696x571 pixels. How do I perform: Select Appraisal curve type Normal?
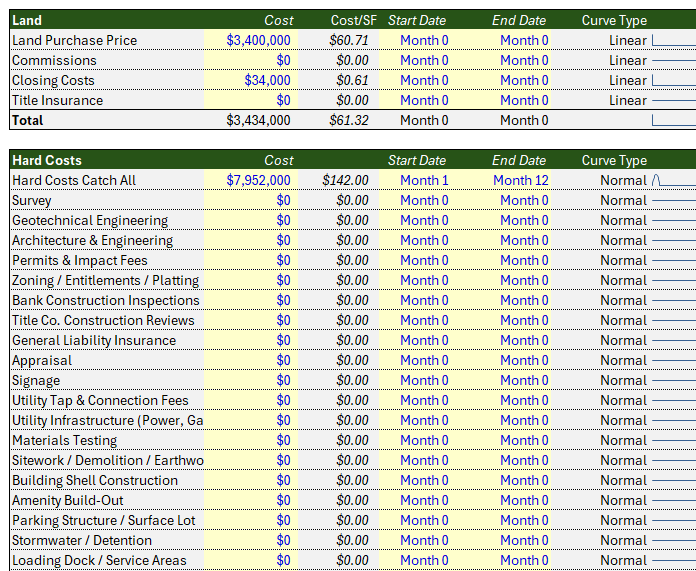(624, 360)
